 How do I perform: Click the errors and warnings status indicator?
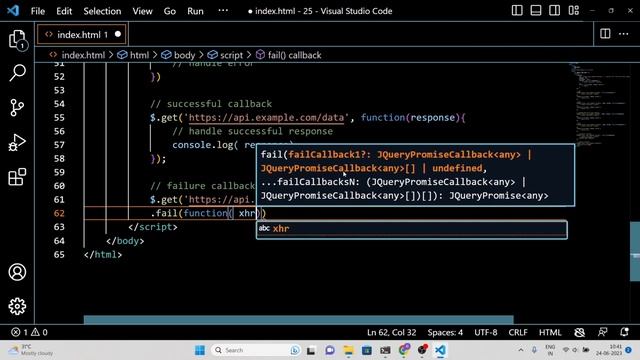click(29, 332)
